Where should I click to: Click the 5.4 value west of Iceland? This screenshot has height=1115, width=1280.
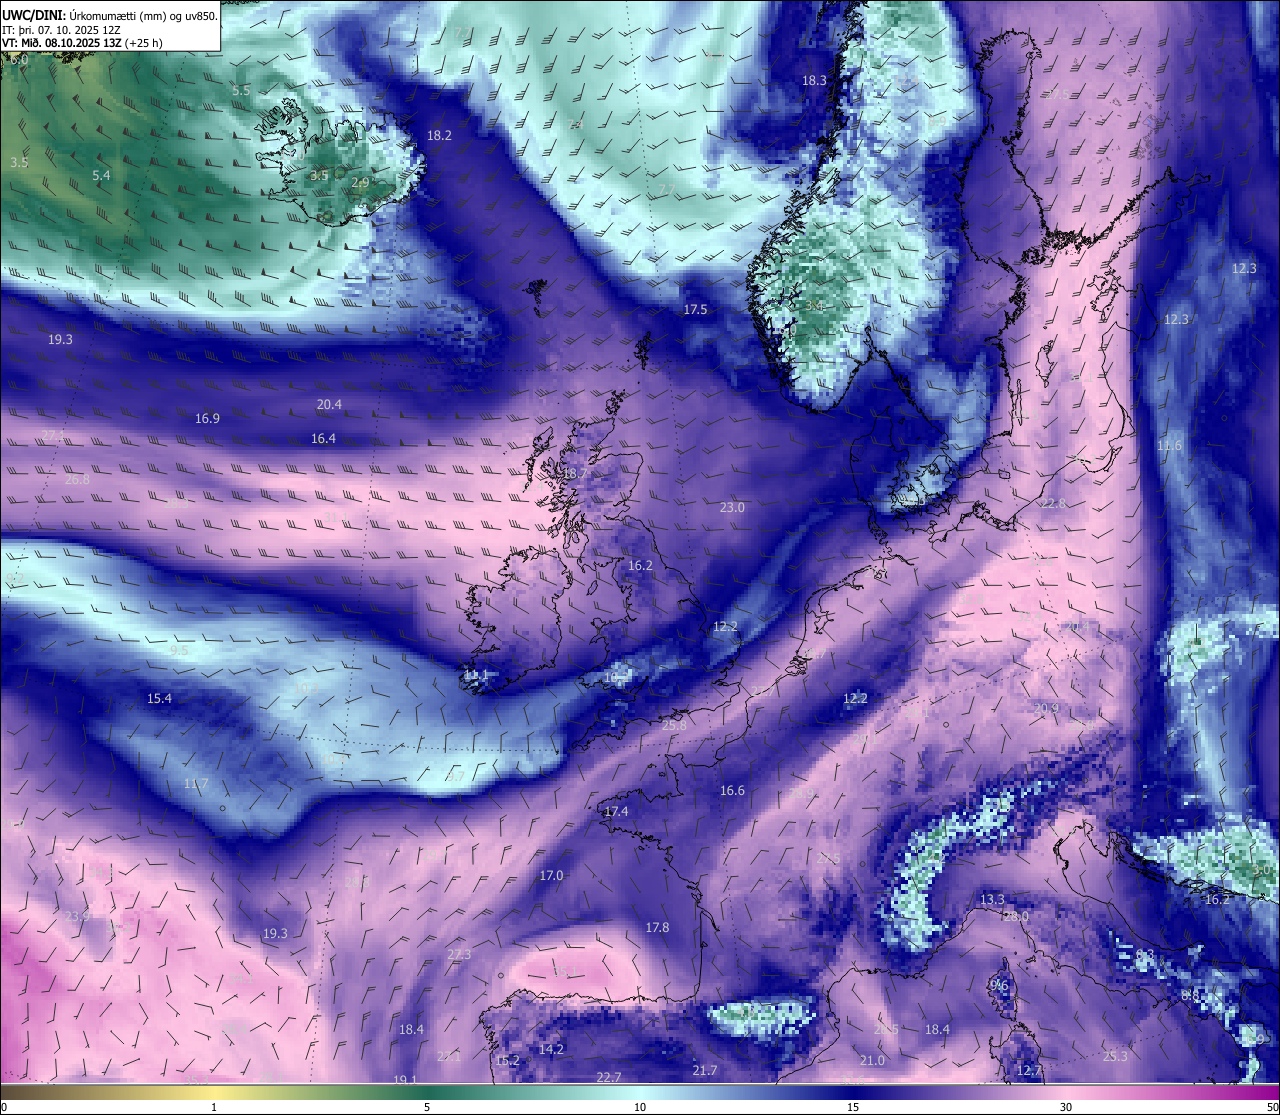click(101, 175)
